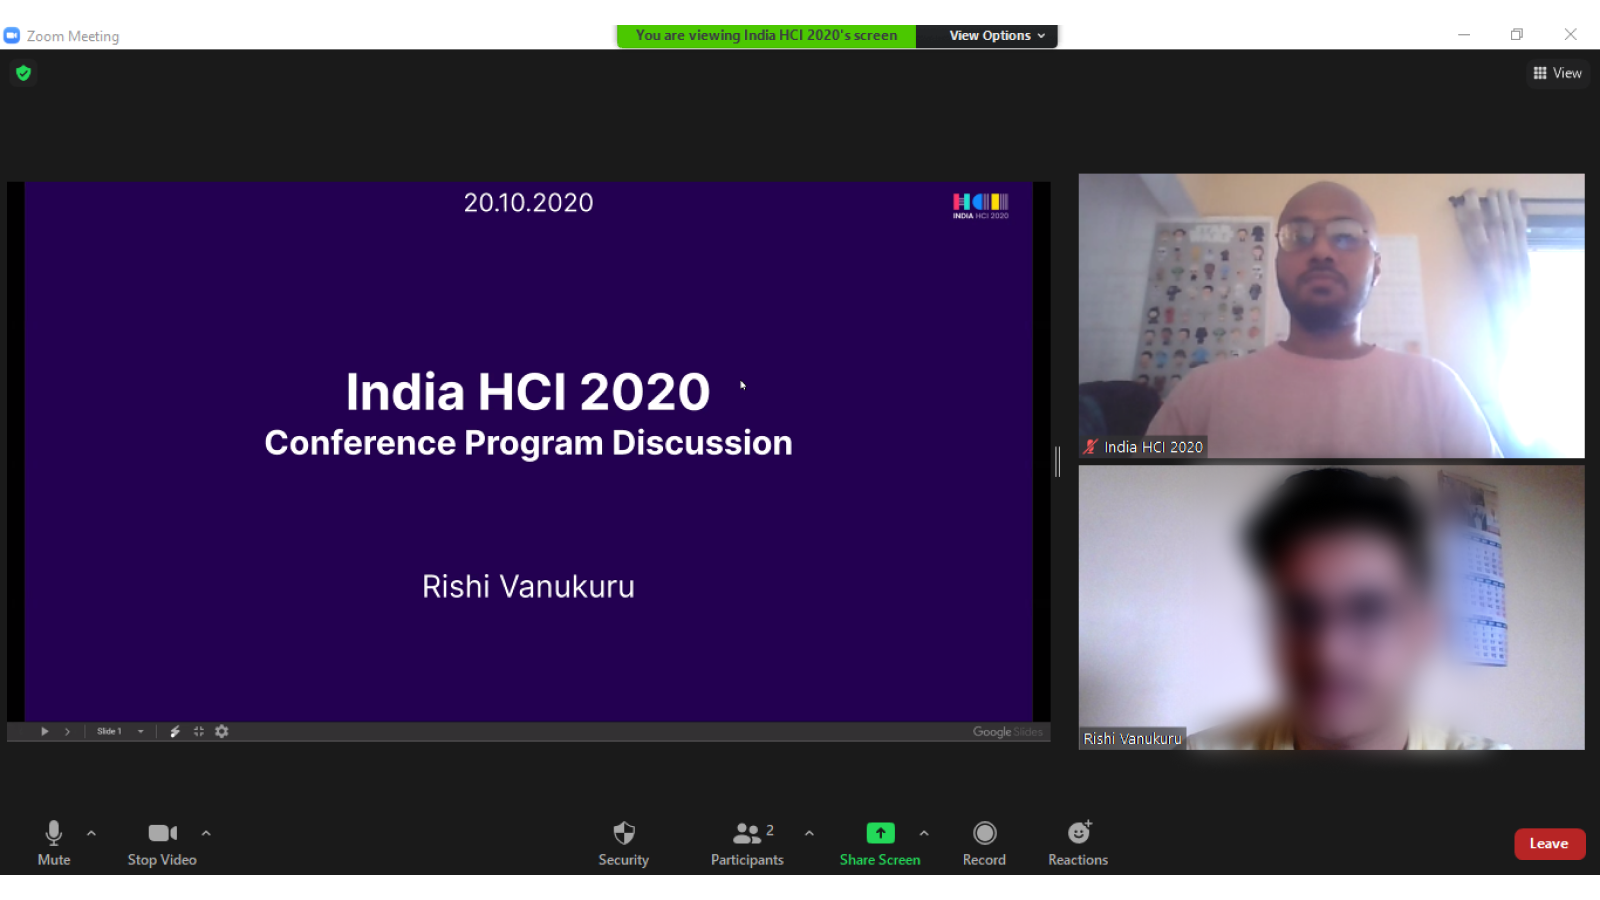Click the Google Slides label
The width and height of the screenshot is (1600, 900).
pos(1008,732)
